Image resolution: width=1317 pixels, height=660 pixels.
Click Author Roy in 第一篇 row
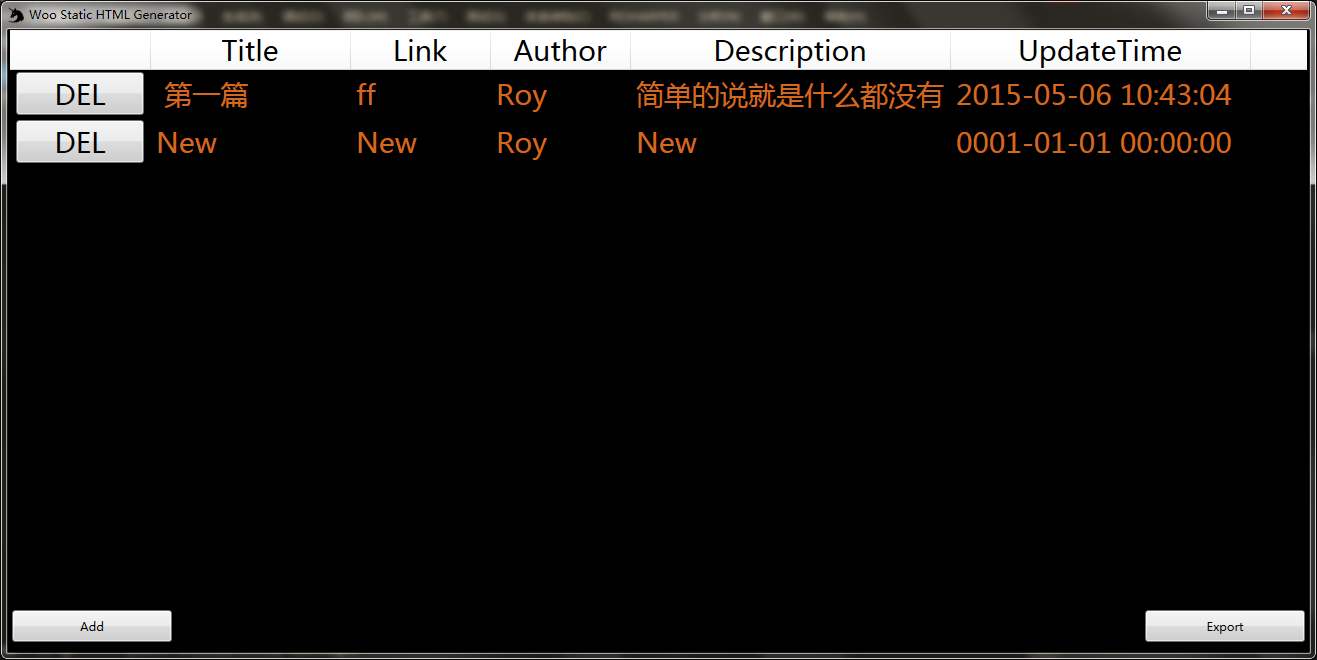[522, 95]
